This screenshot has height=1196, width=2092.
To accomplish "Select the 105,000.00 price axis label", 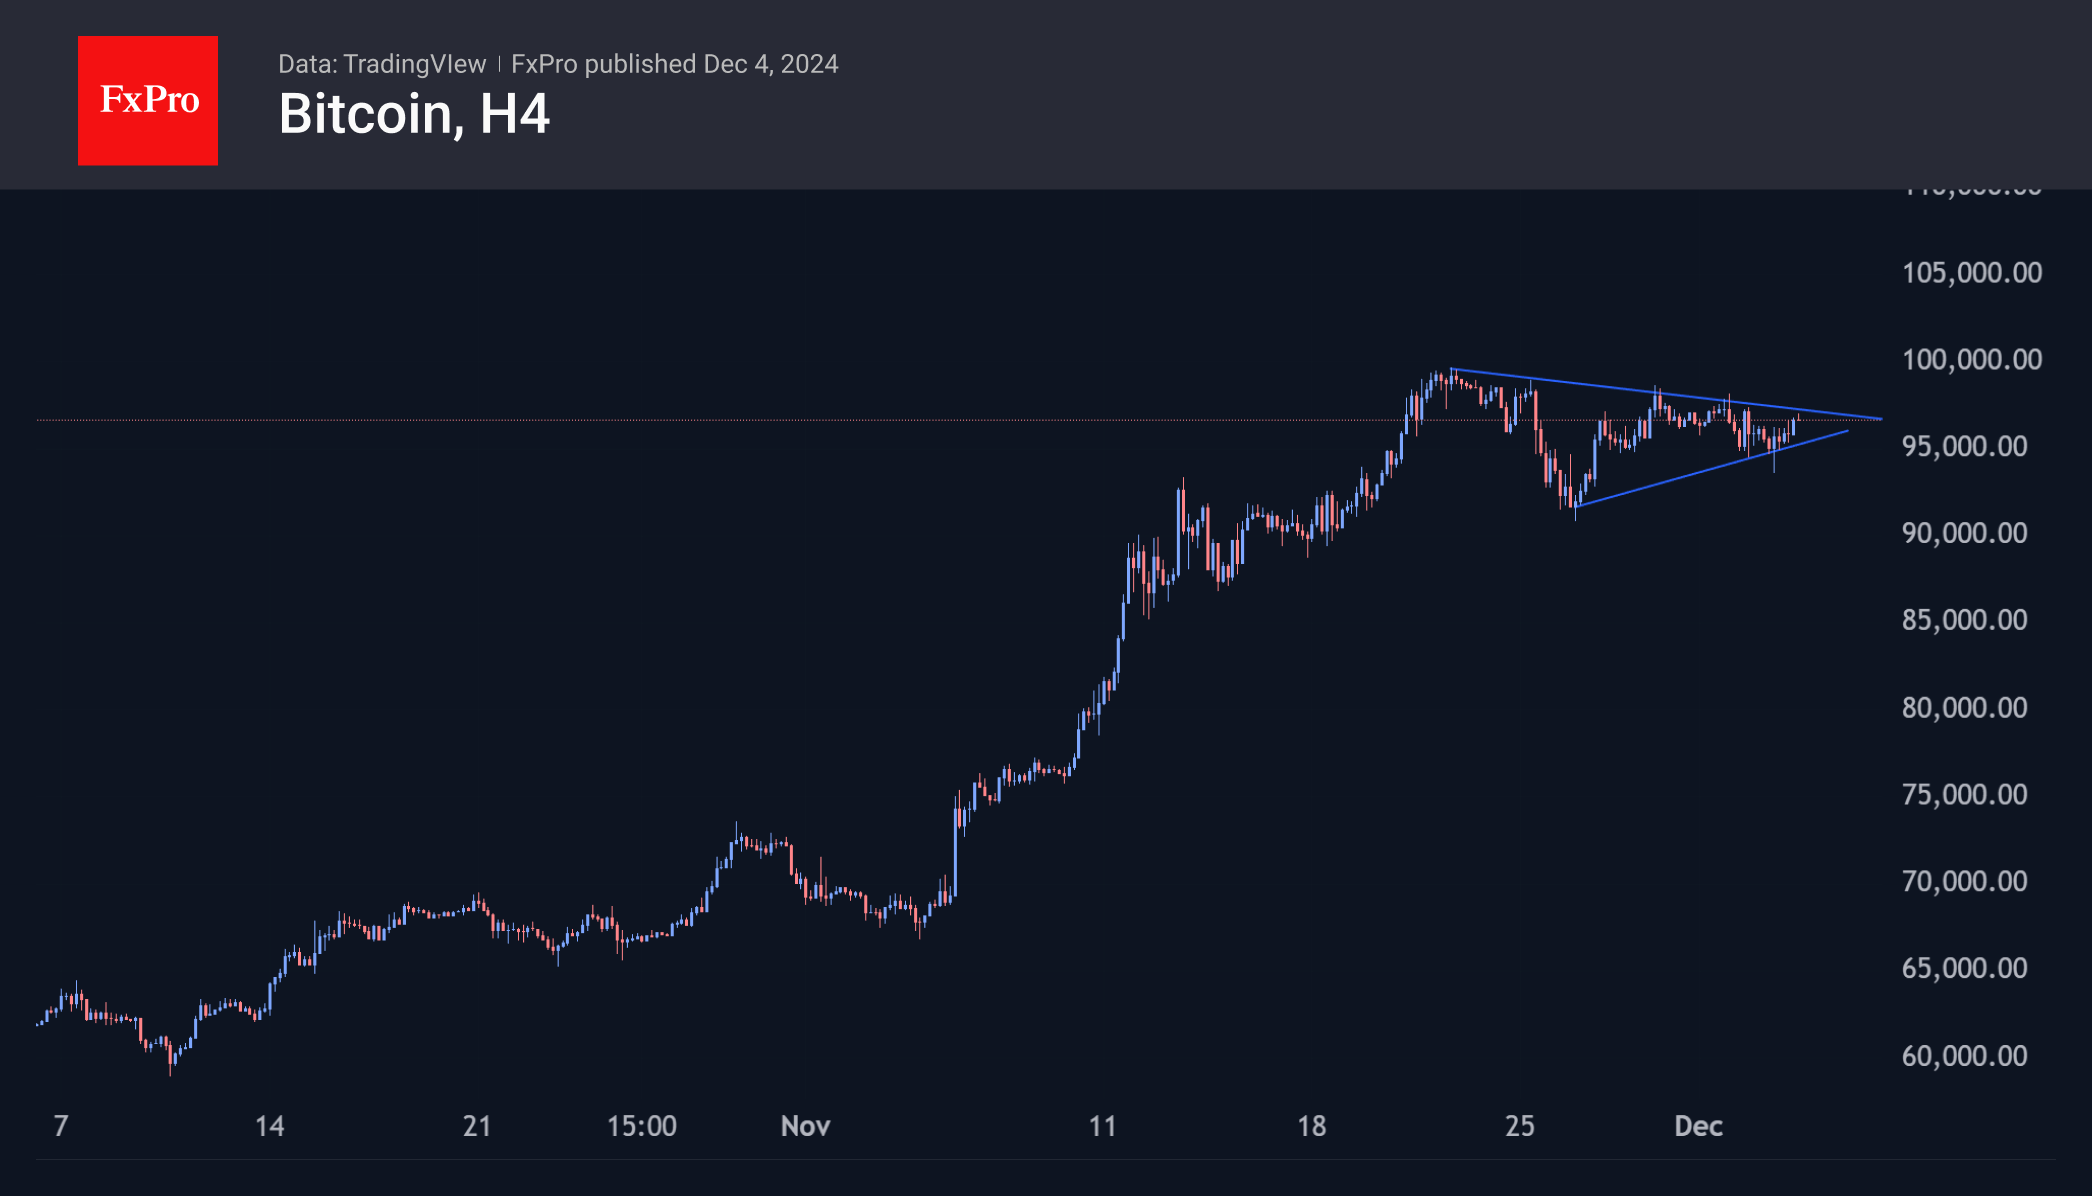I will (x=1971, y=273).
